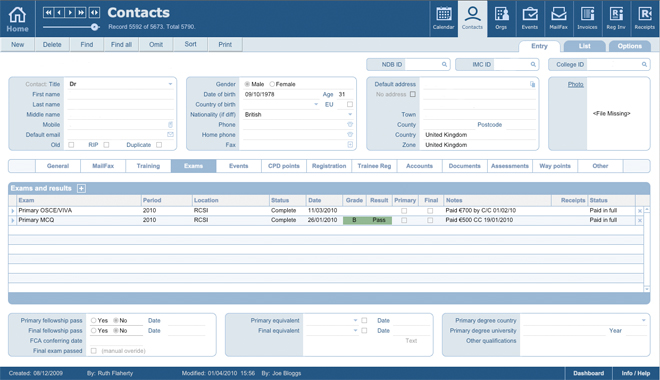Search by NDB ID magnifier icon

coord(444,64)
